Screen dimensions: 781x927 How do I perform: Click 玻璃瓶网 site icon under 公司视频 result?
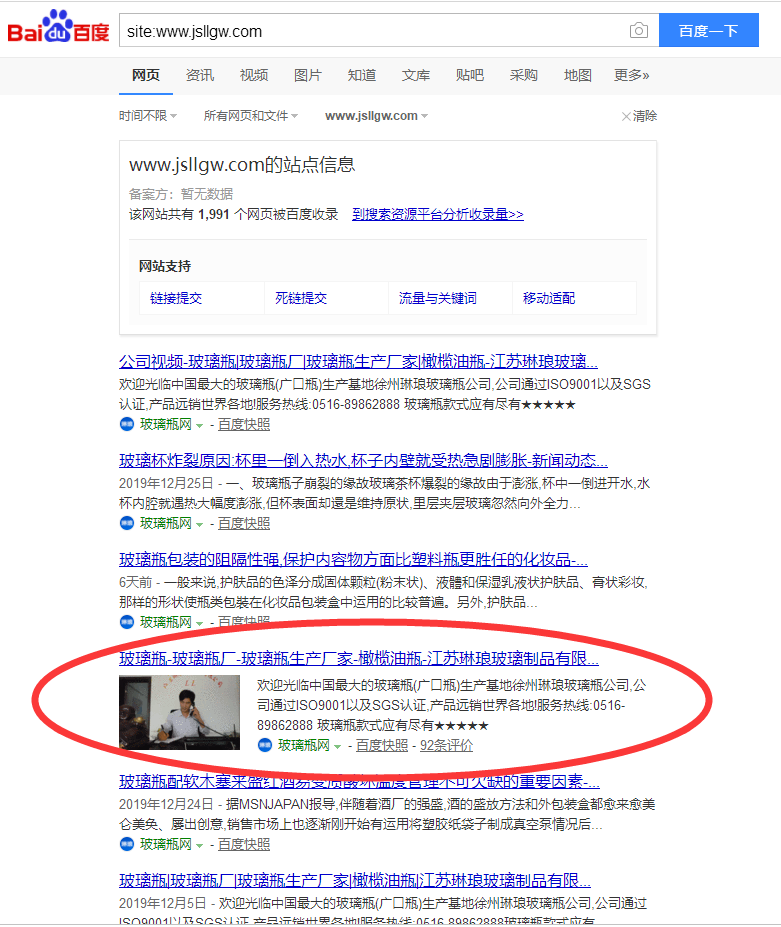click(x=127, y=424)
